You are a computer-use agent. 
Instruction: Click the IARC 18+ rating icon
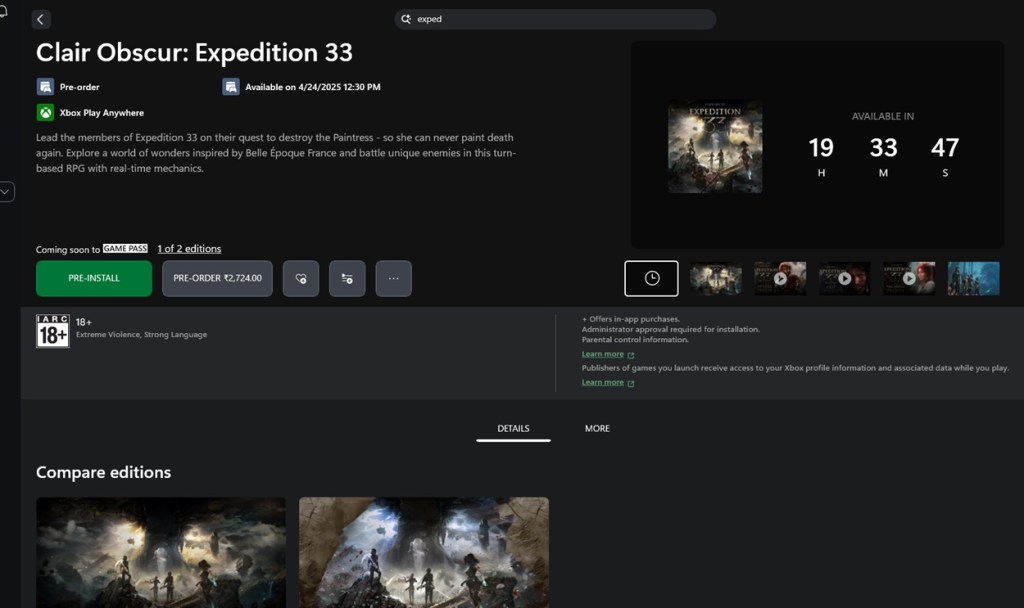[x=52, y=331]
